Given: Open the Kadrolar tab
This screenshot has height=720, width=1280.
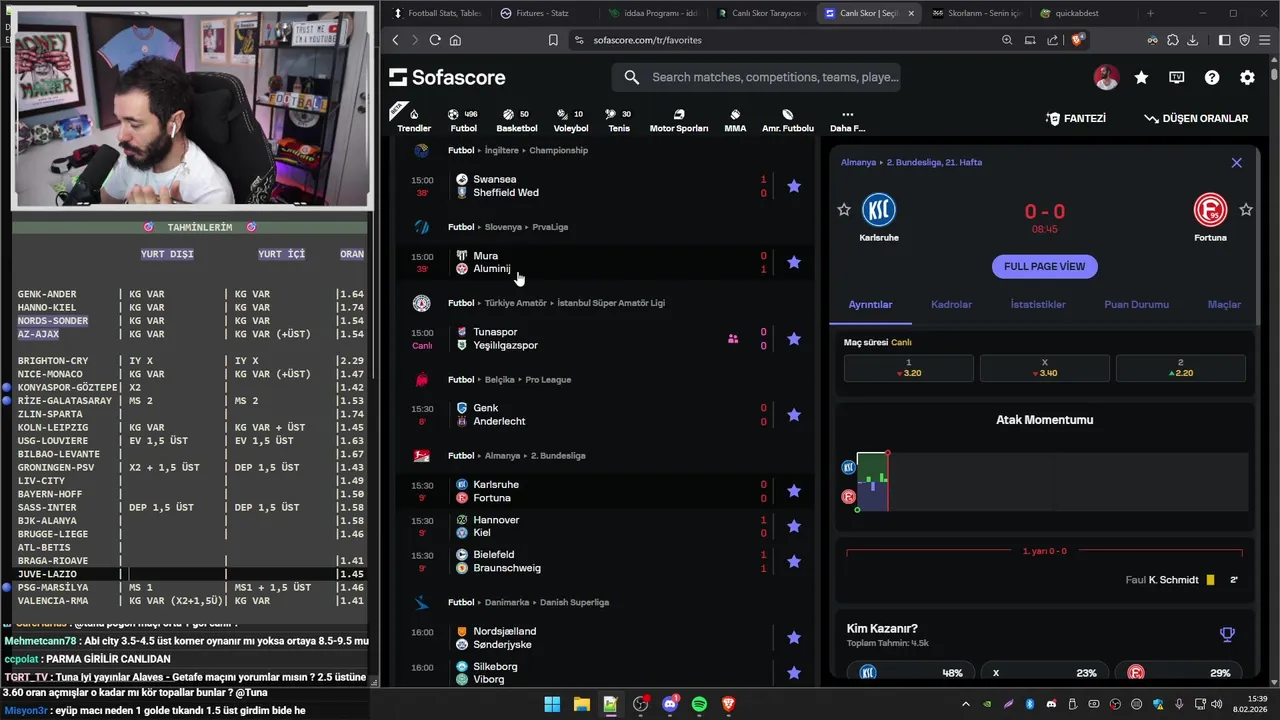Looking at the screenshot, I should [951, 304].
